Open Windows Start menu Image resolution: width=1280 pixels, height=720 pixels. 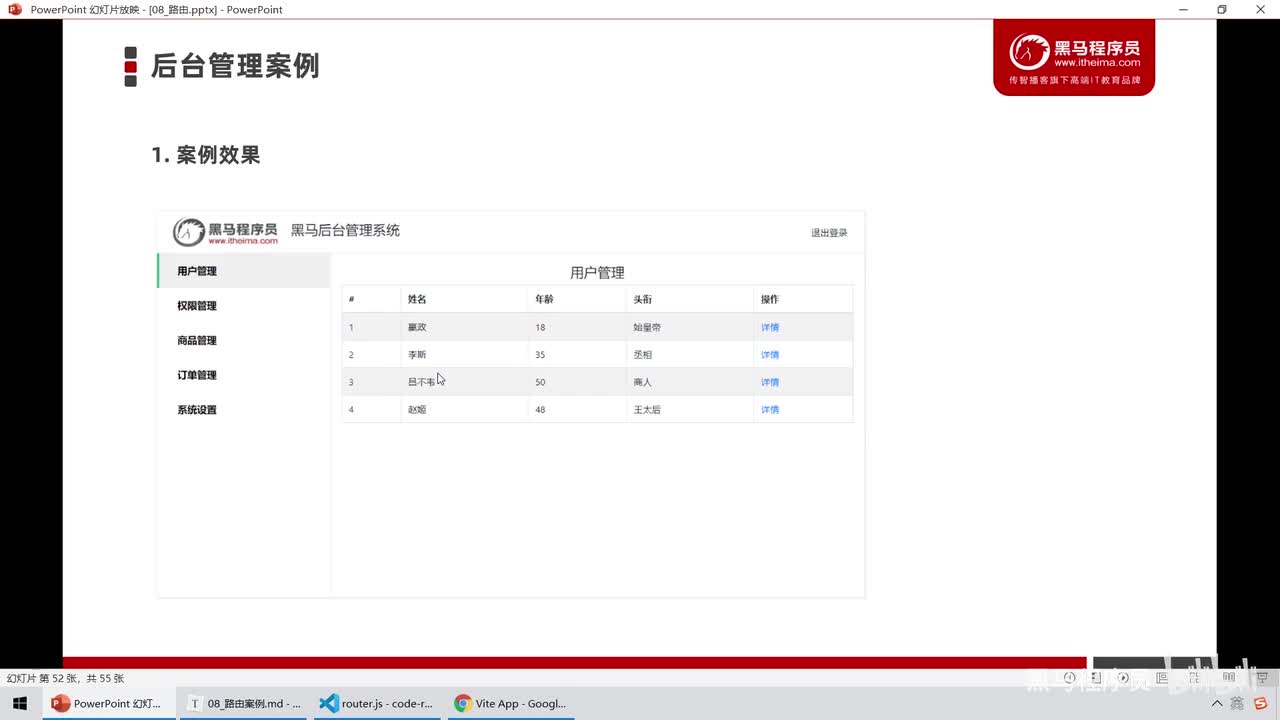(20, 704)
